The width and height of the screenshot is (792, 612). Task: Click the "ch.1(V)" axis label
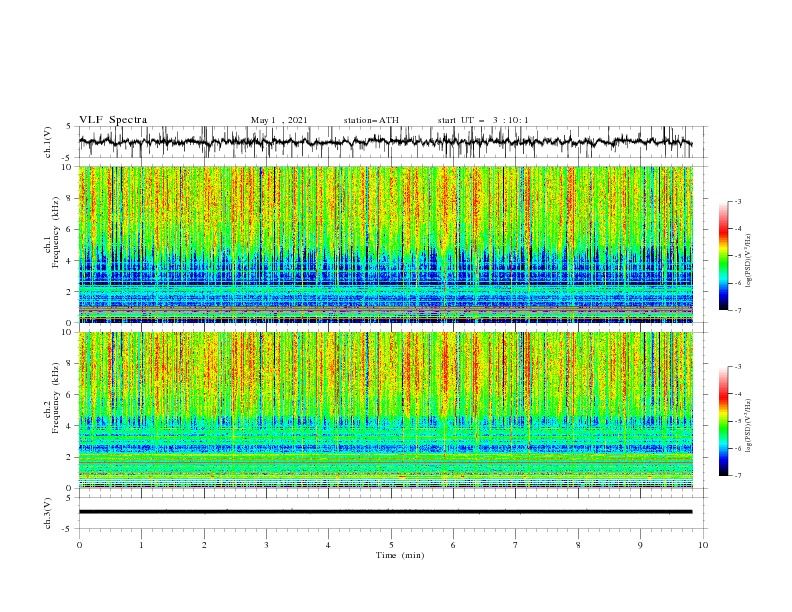[48, 142]
